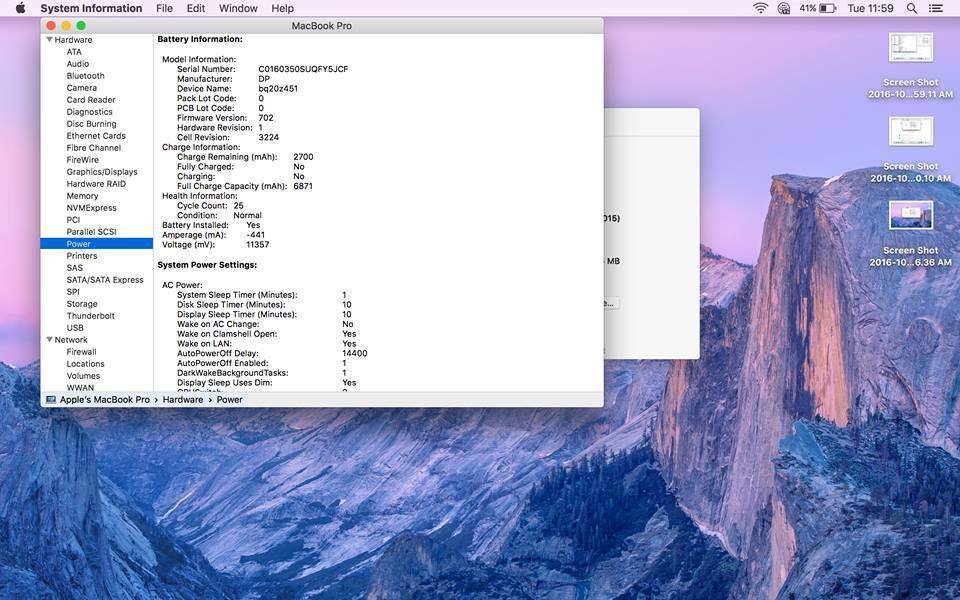Screen dimensions: 960x600
Task: Click the AutoPowerOff Delay value 14400
Action: tap(354, 353)
